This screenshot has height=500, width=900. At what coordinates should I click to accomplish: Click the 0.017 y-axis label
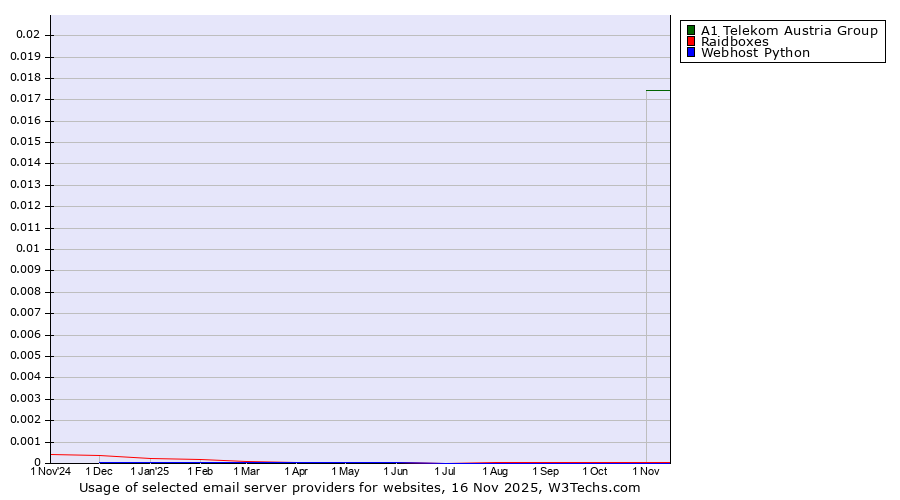coord(26,99)
